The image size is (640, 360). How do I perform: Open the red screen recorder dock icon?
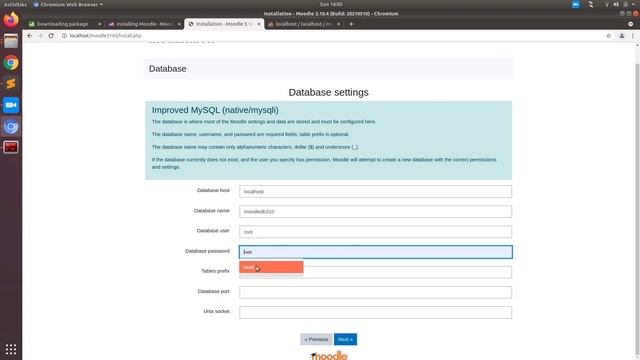tap(11, 147)
